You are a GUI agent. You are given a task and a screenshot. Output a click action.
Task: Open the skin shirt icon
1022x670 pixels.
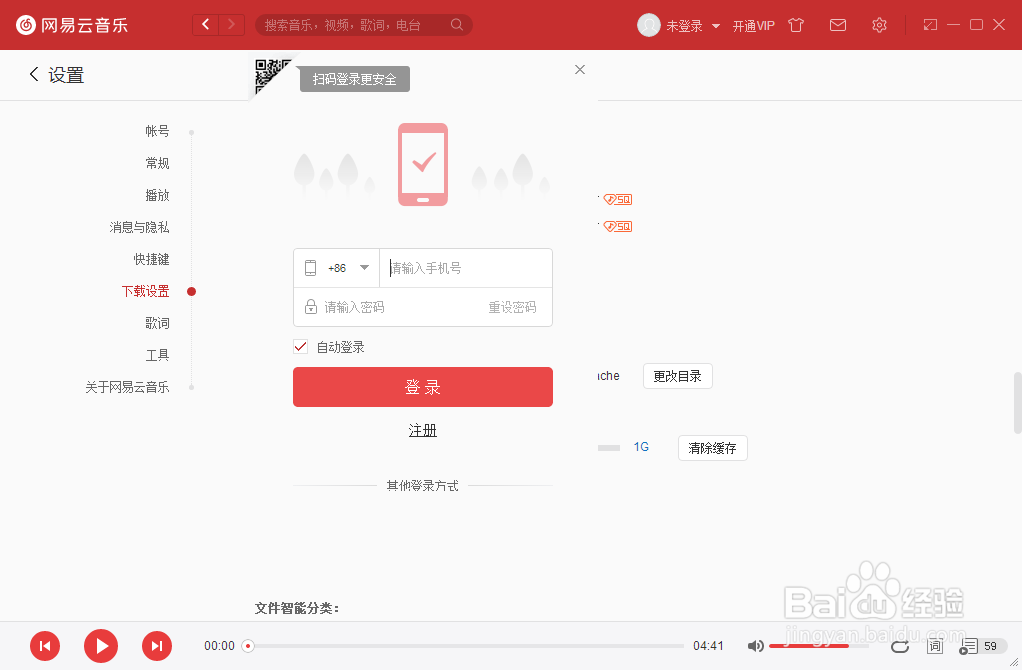[796, 25]
